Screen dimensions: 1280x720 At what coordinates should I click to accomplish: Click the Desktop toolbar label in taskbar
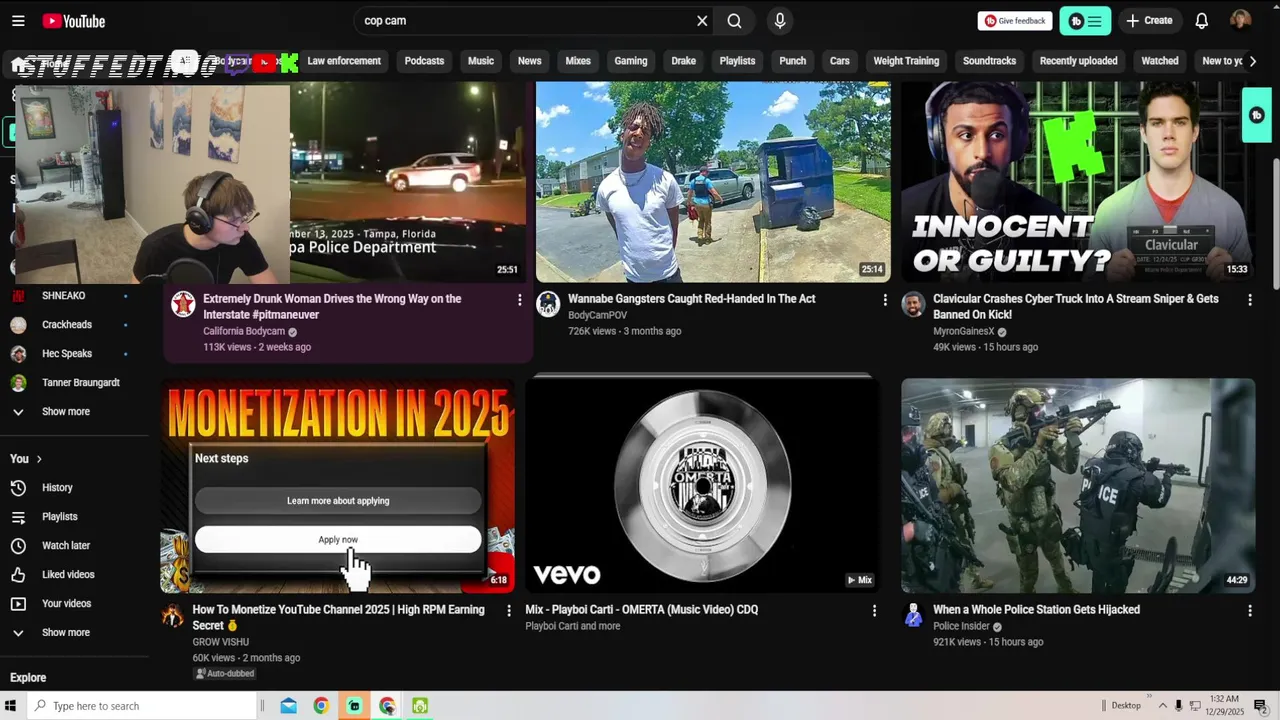(x=1126, y=706)
